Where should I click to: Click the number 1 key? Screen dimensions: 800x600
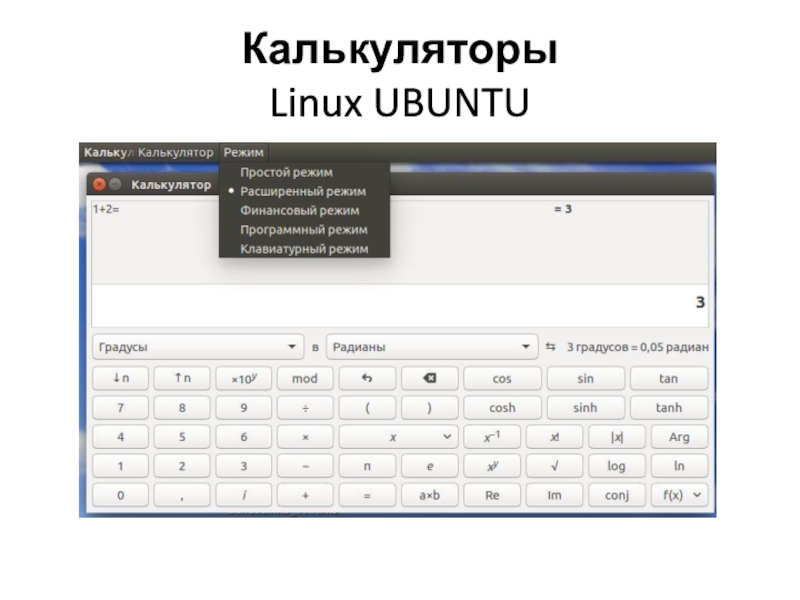(x=120, y=466)
